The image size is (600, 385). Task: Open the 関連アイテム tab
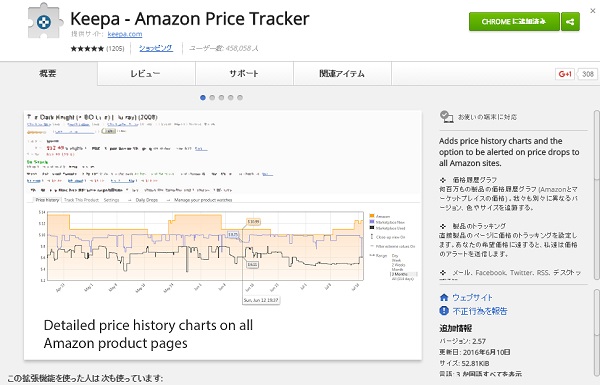tap(342, 73)
